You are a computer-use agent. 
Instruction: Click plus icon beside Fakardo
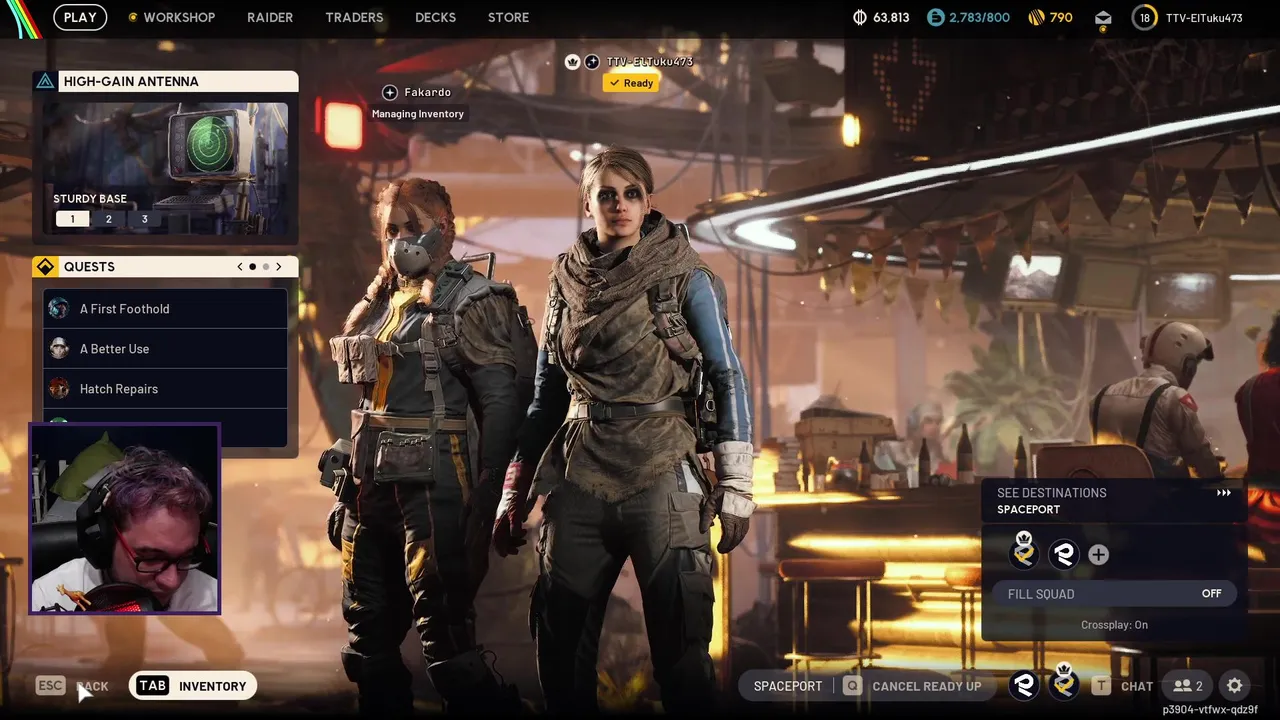390,92
